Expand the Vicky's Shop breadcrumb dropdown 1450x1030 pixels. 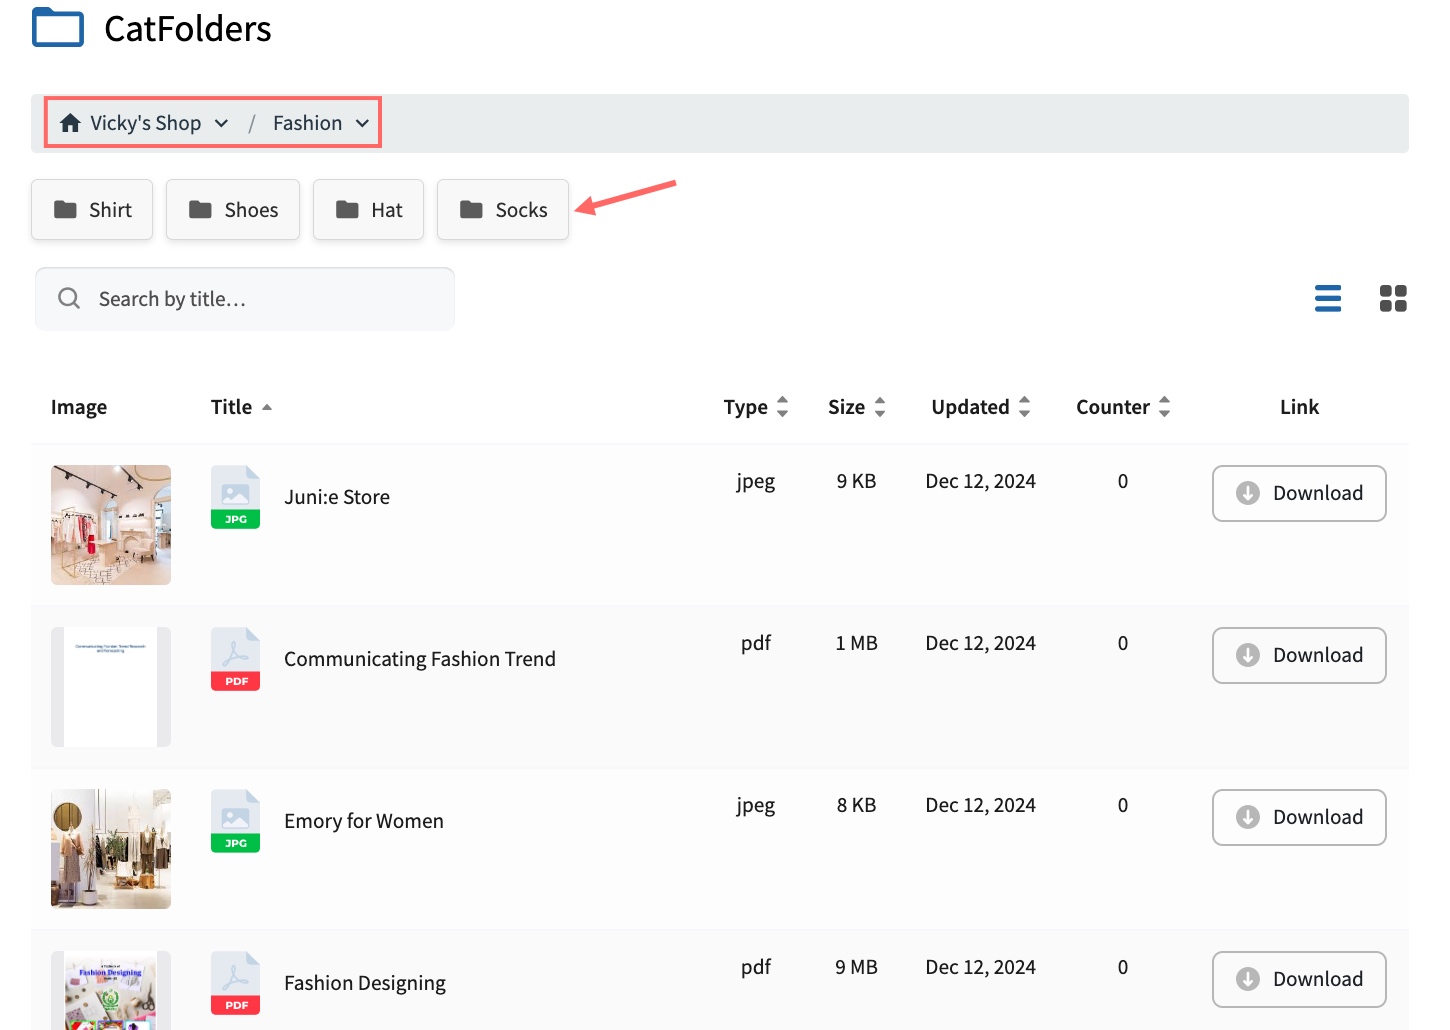point(222,123)
